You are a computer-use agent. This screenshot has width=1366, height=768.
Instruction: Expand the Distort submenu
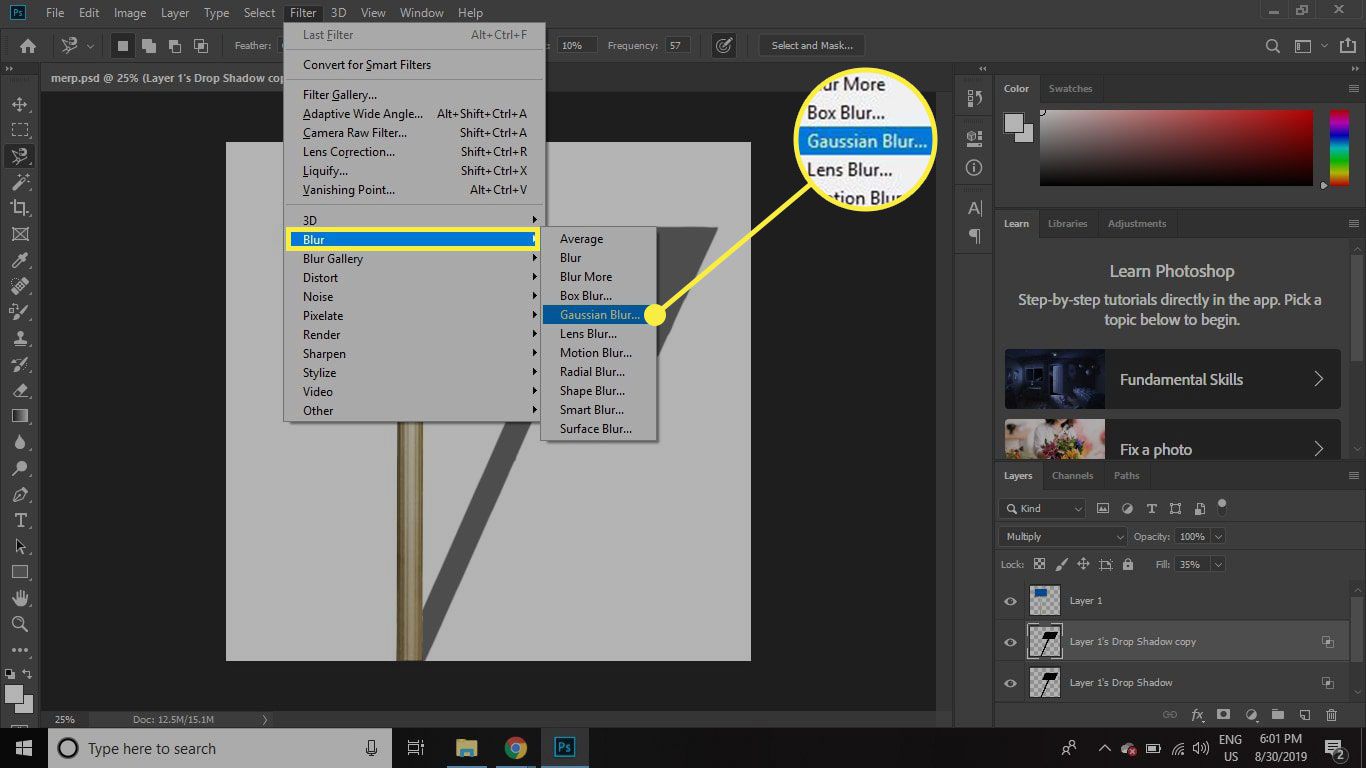414,278
